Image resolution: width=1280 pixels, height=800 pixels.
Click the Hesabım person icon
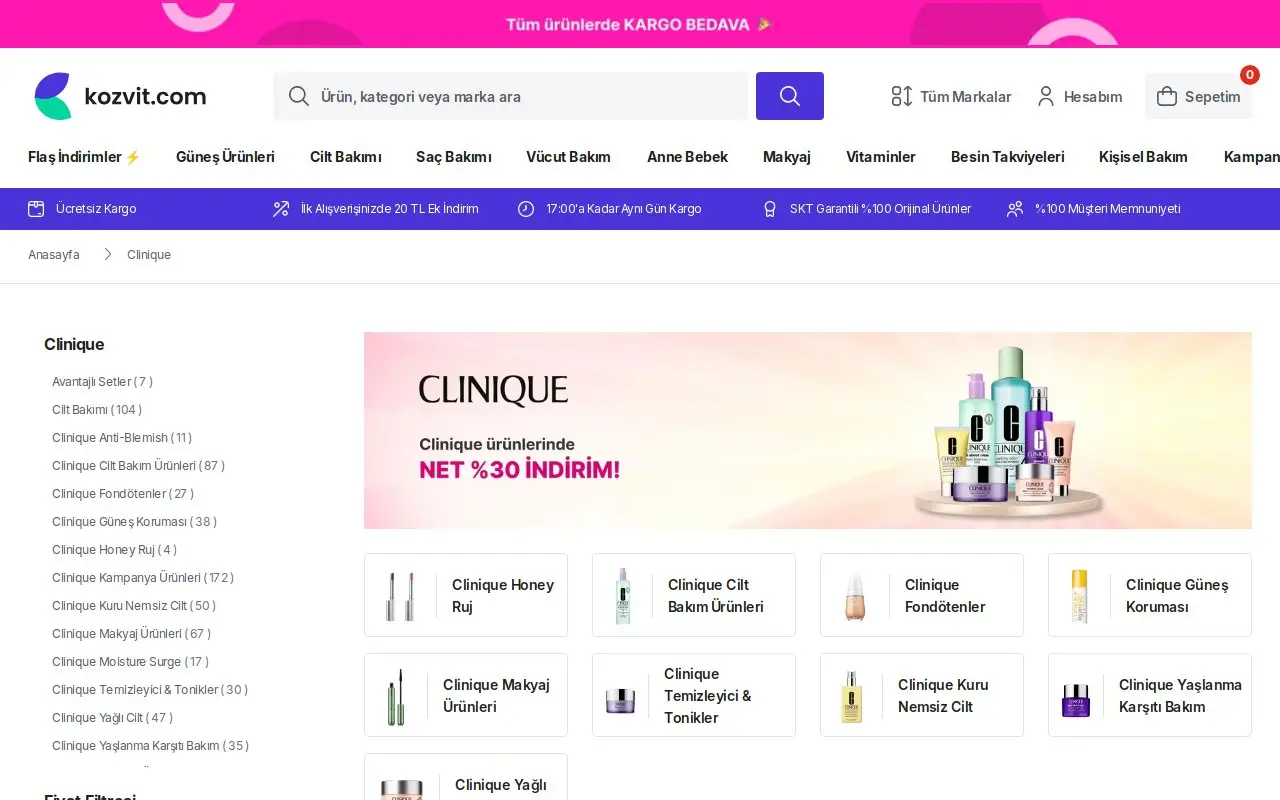1046,96
